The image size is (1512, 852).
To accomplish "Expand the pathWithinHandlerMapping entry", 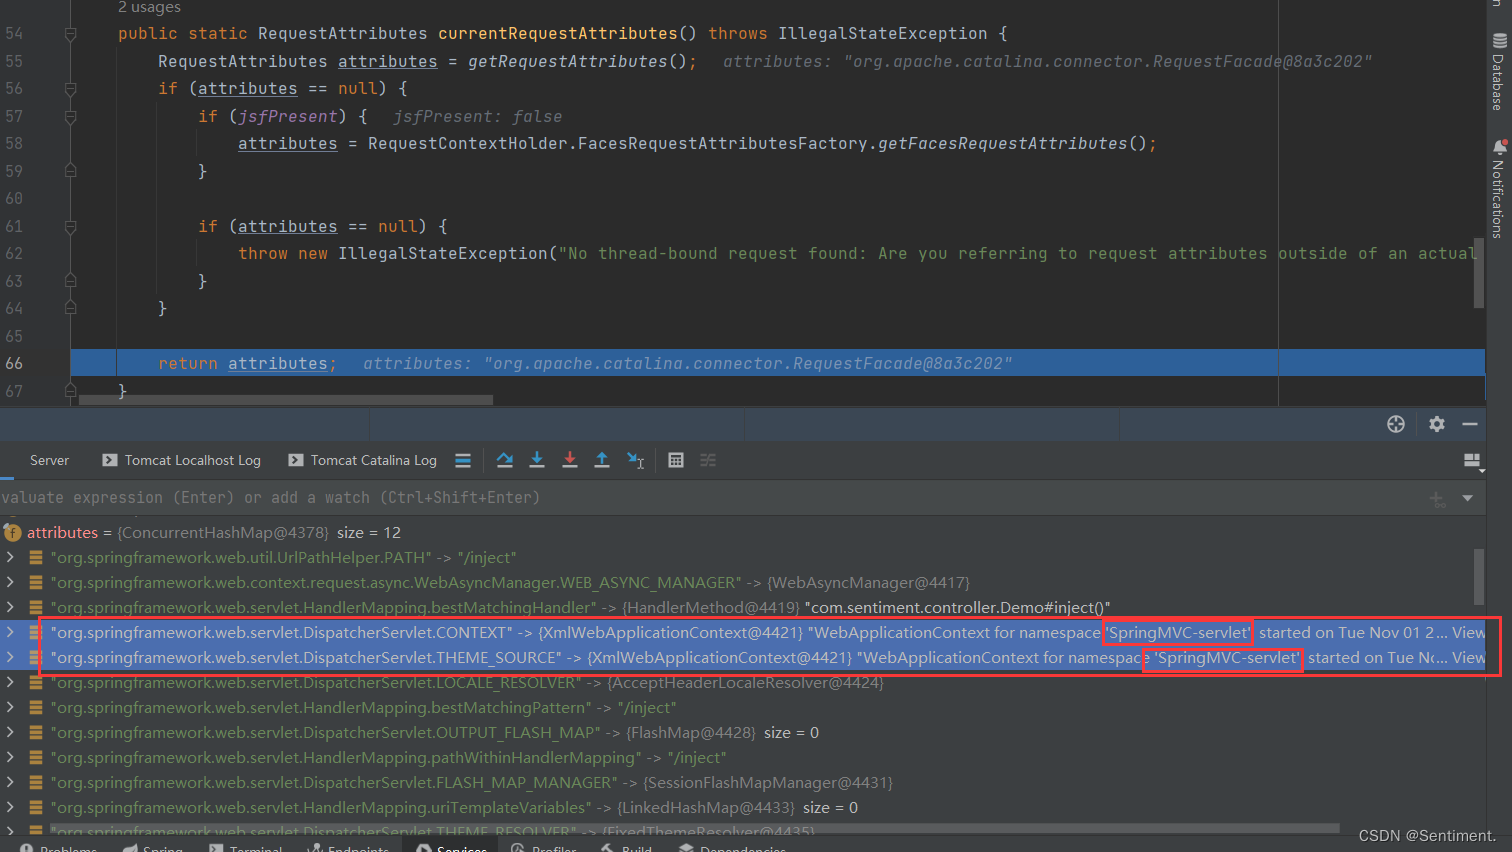I will click(10, 758).
